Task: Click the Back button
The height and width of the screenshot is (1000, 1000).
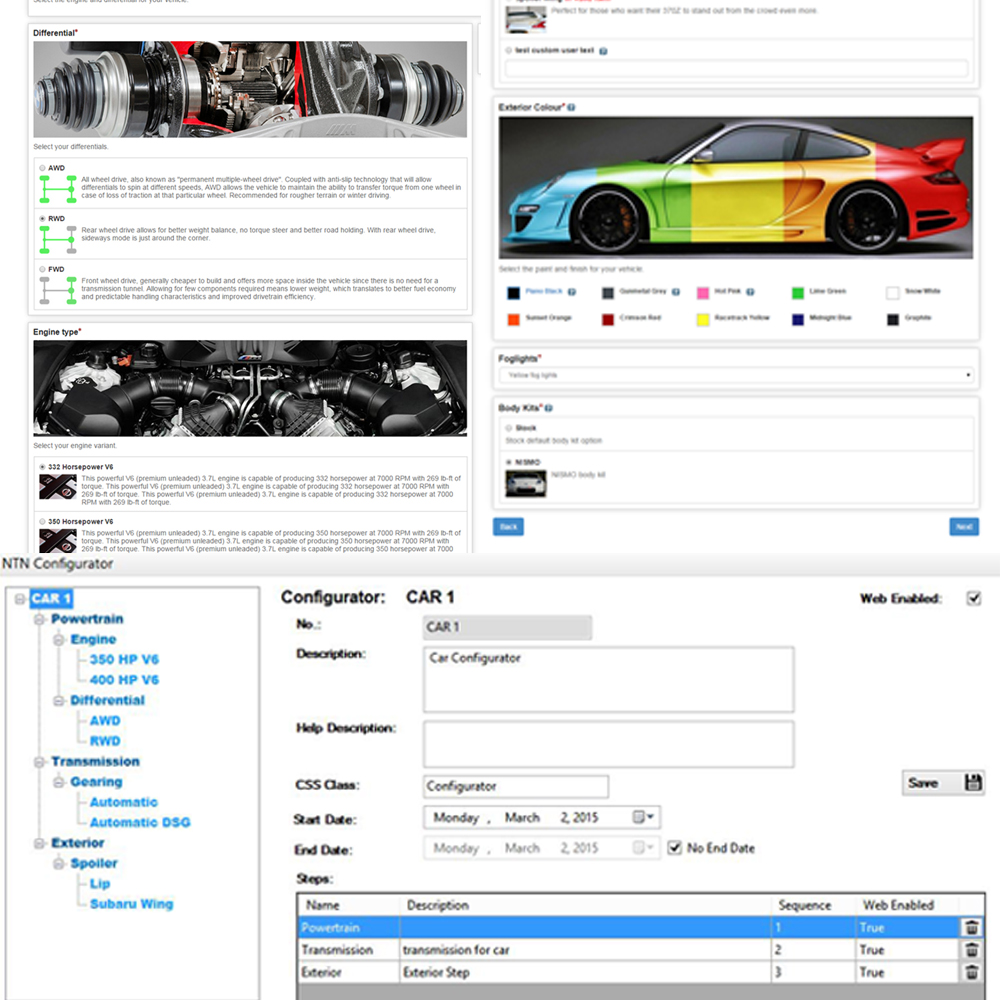Action: [508, 526]
